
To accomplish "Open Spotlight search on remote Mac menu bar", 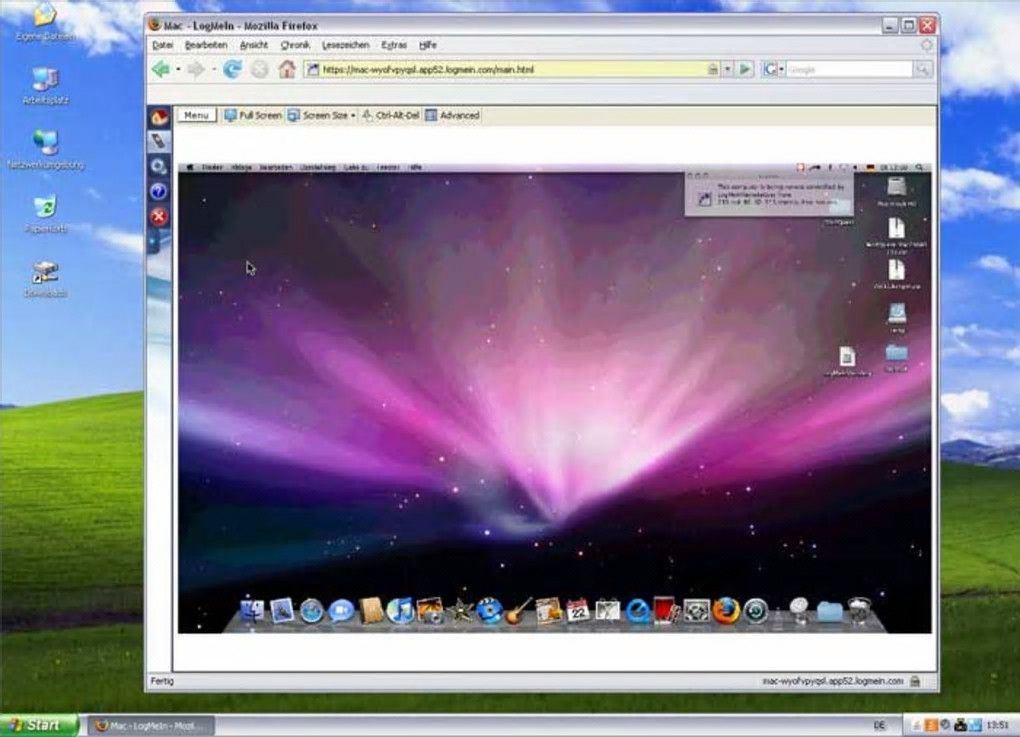I will pos(920,167).
